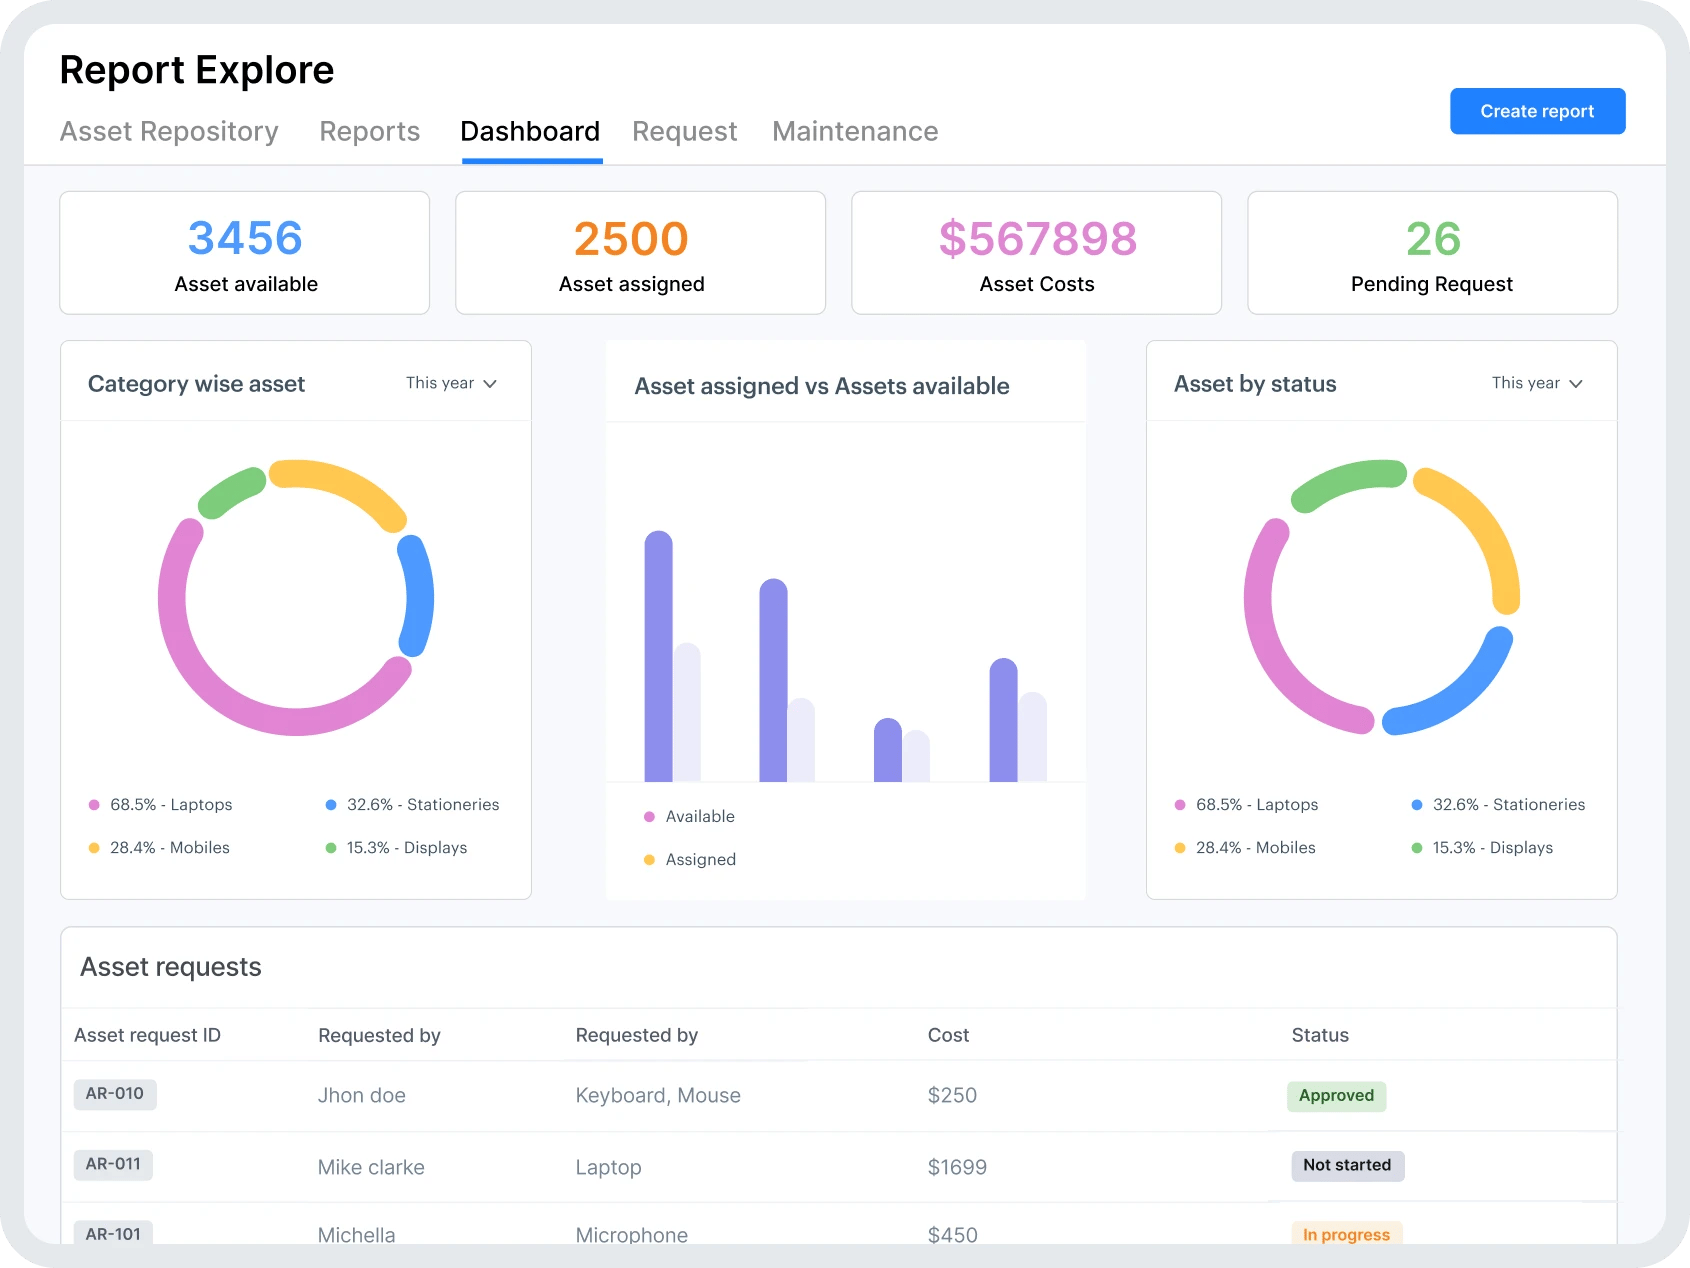Click the 3456 Asset available card

point(245,253)
